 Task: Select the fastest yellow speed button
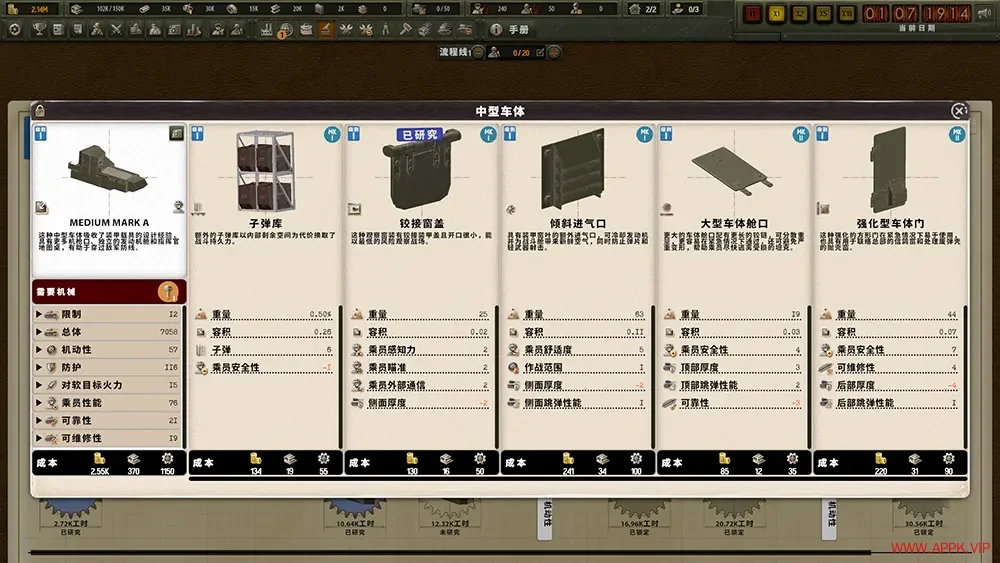tap(845, 14)
